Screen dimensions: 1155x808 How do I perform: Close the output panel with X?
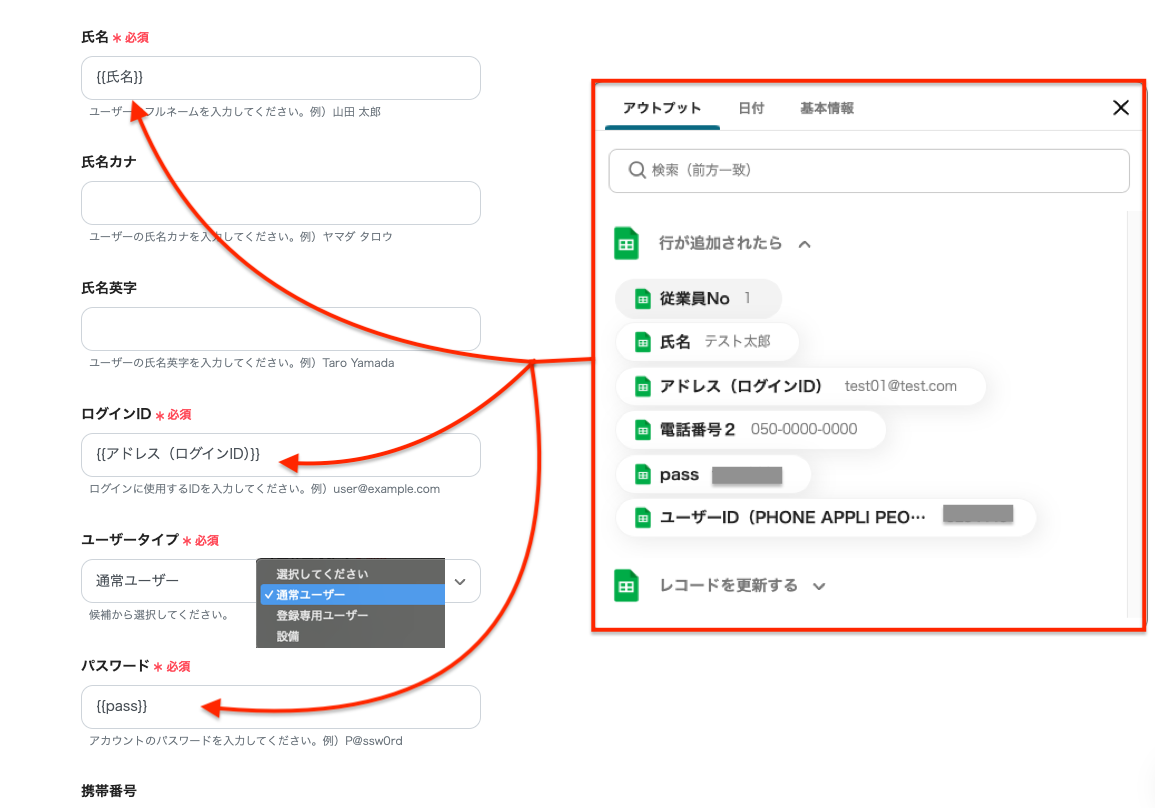click(x=1121, y=108)
